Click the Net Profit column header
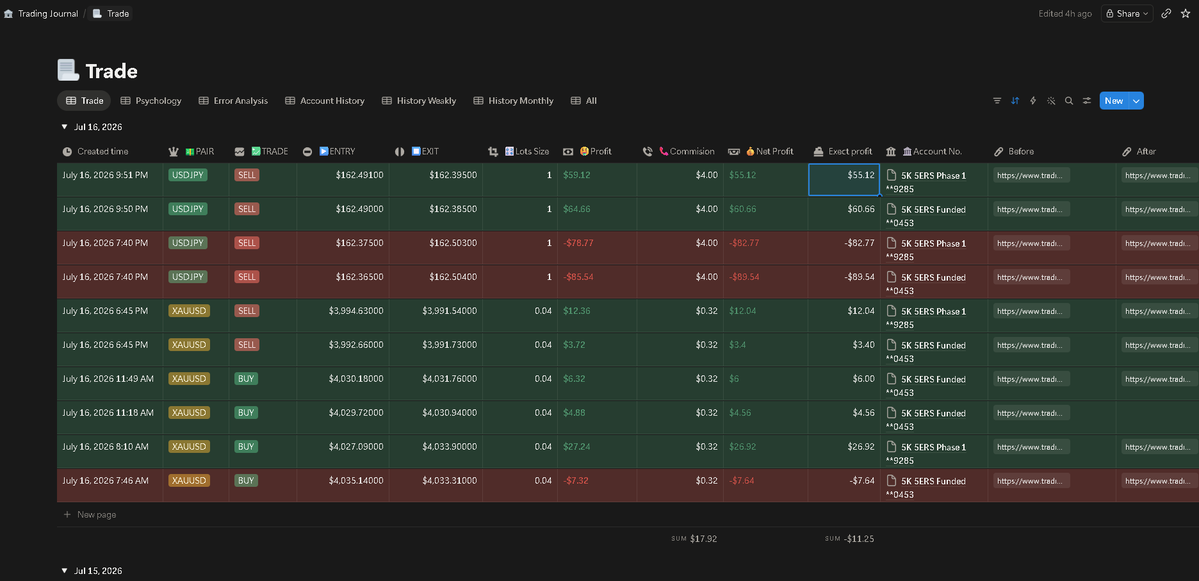The image size is (1199, 581). (x=765, y=151)
